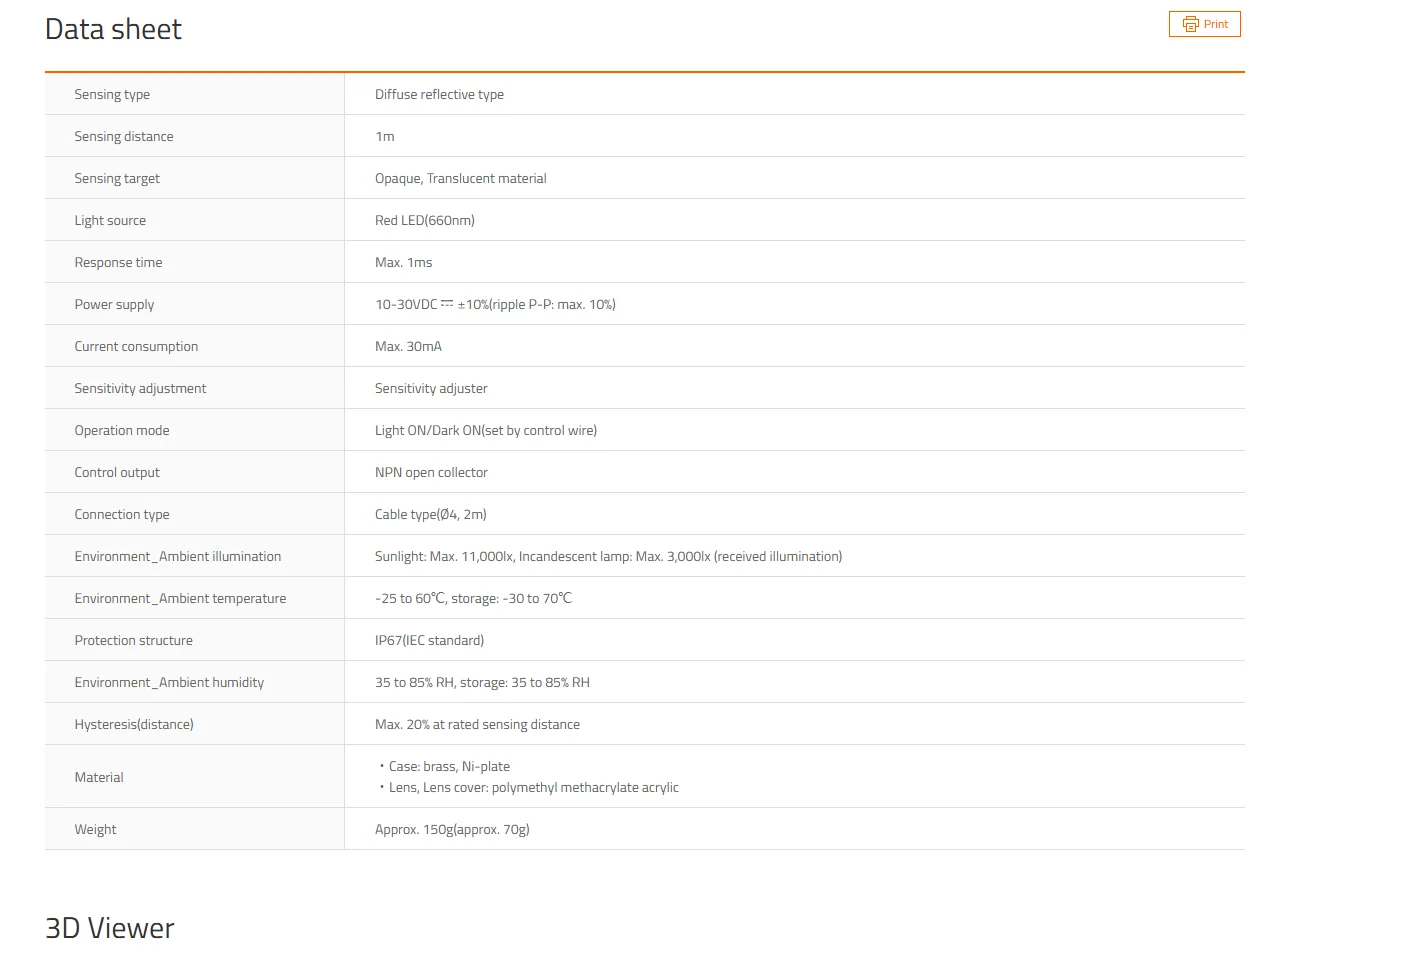Click the 'Hysteresis(distance)' label

[134, 725]
